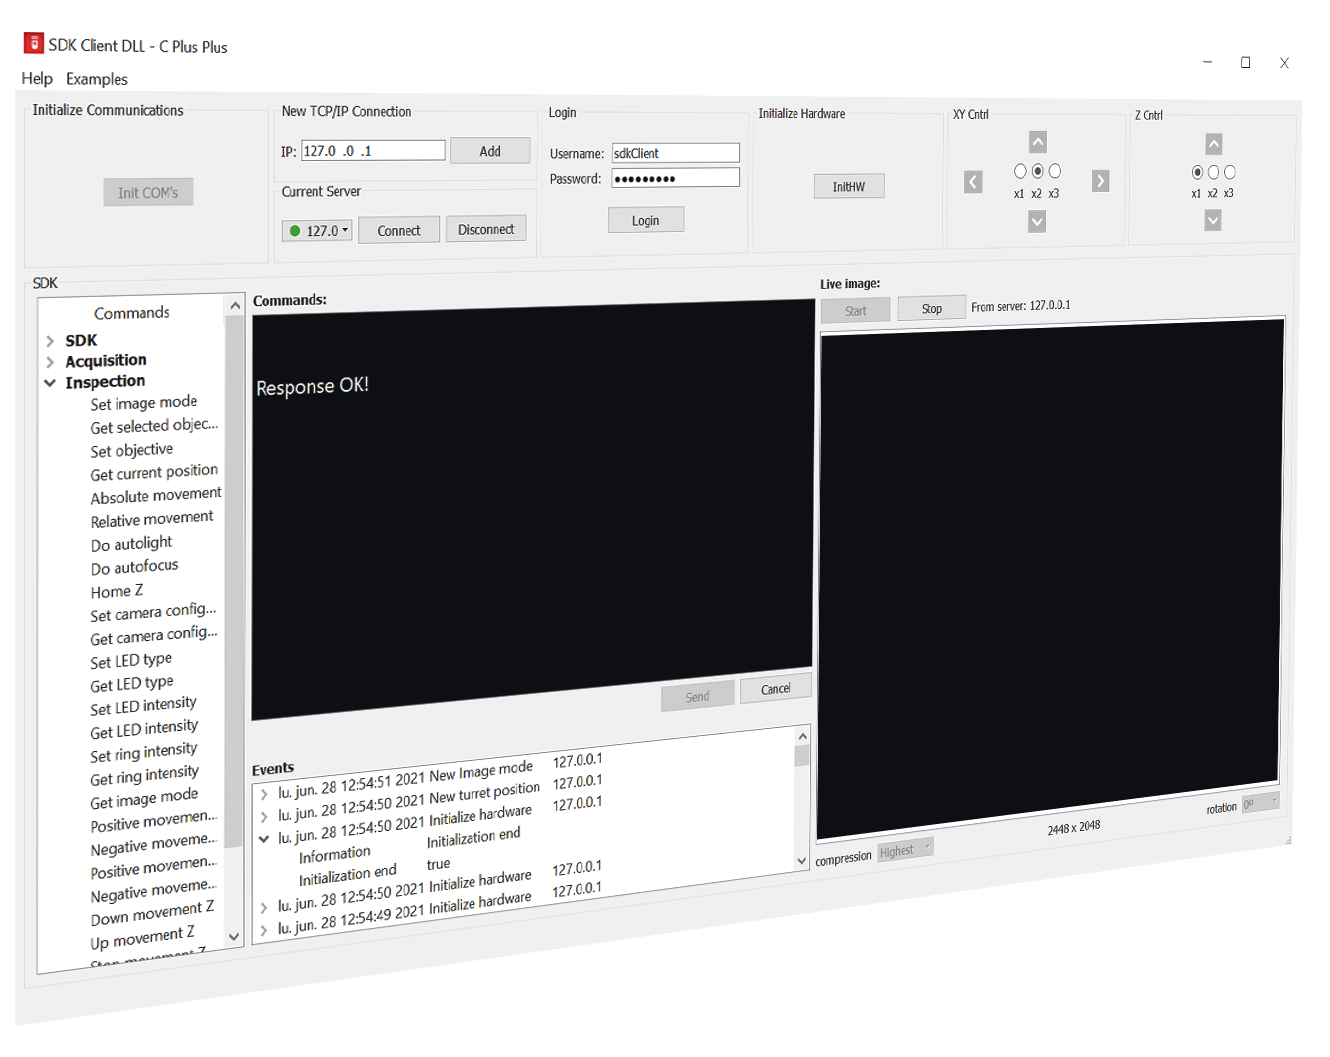Click the Cancel command button
The width and height of the screenshot is (1330, 1057).
click(x=776, y=688)
